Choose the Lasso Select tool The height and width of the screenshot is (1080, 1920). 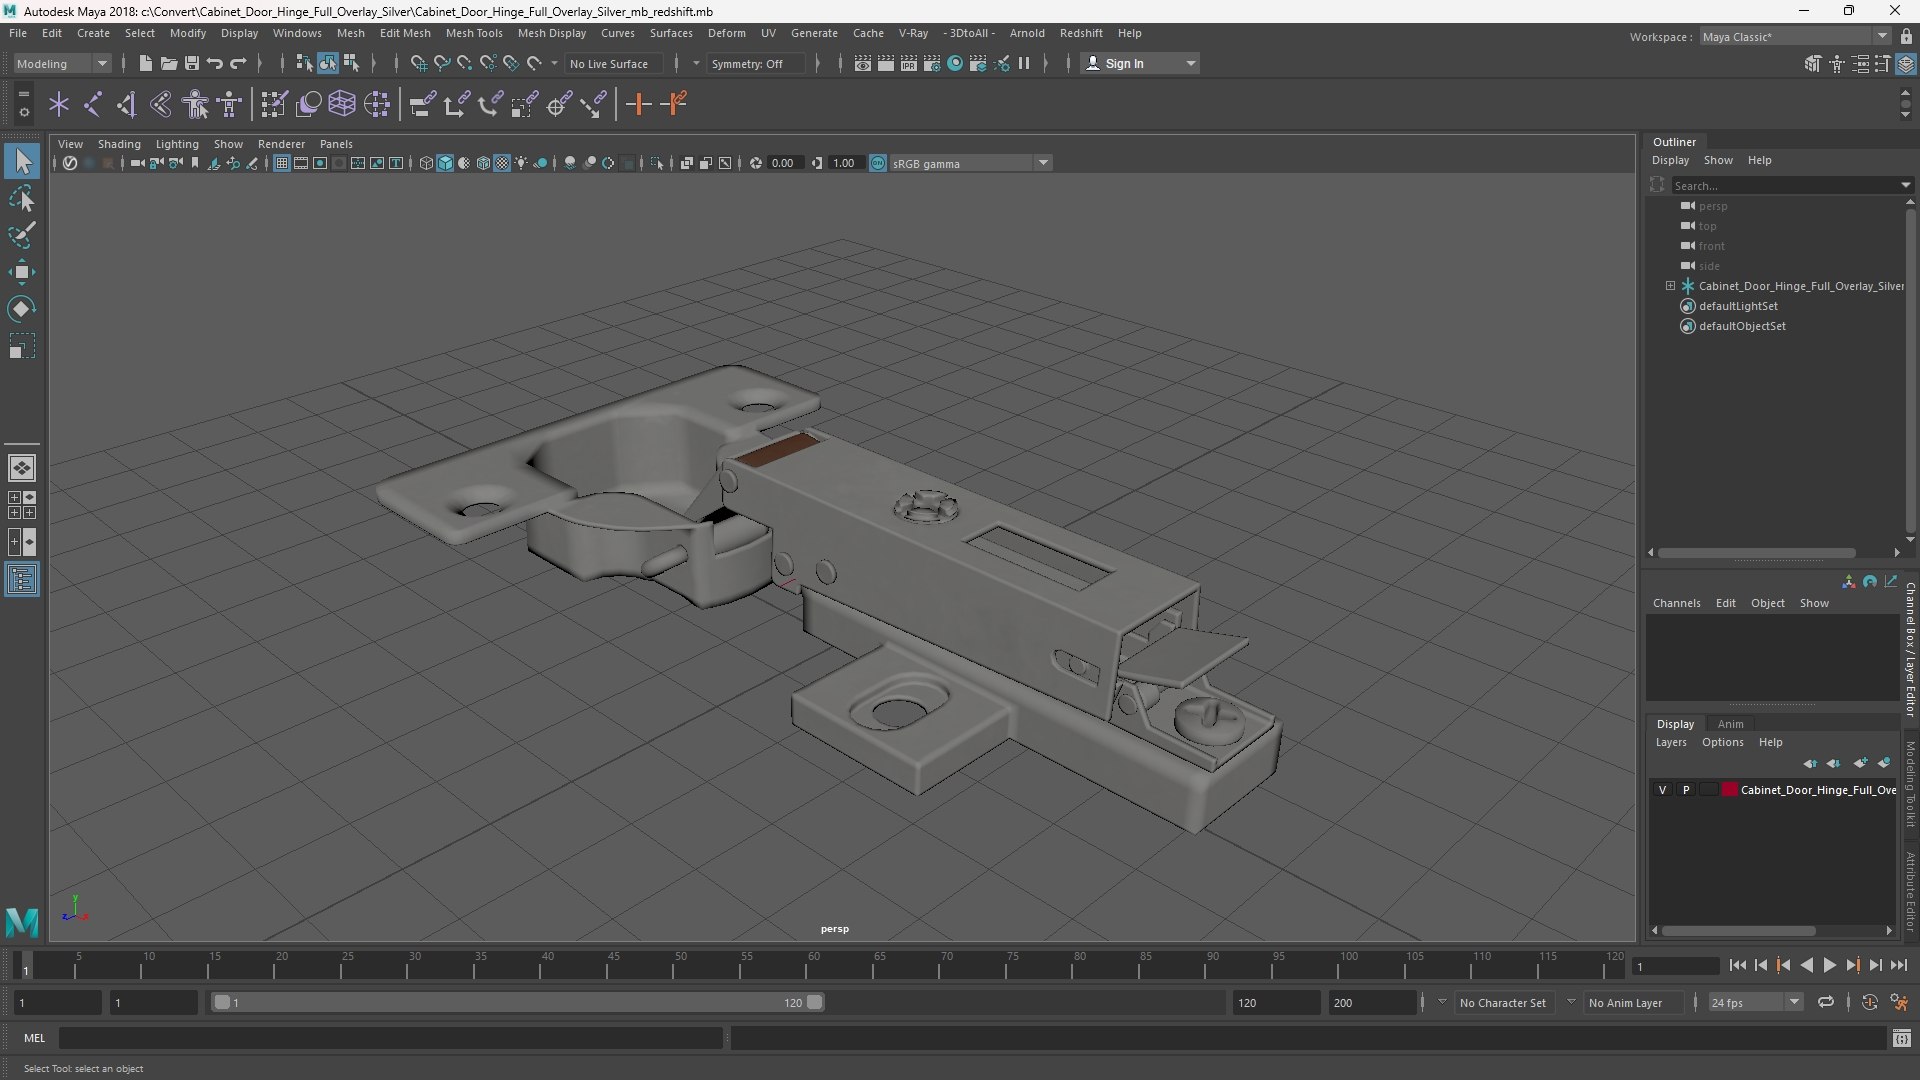tap(22, 199)
